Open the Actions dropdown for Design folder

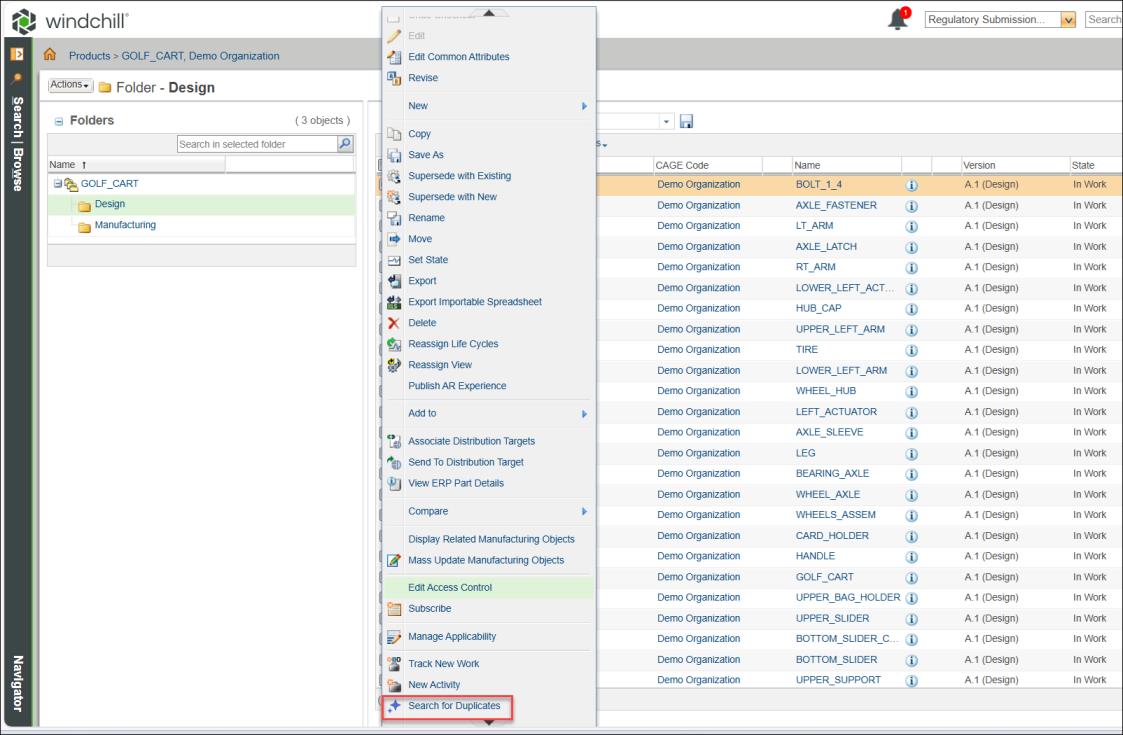[70, 85]
